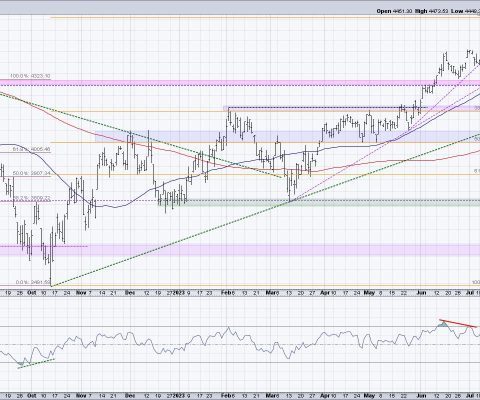Image resolution: width=480 pixels, height=400 pixels.
Task: Select the 0.0% Fibonacci level label
Action: [33, 282]
